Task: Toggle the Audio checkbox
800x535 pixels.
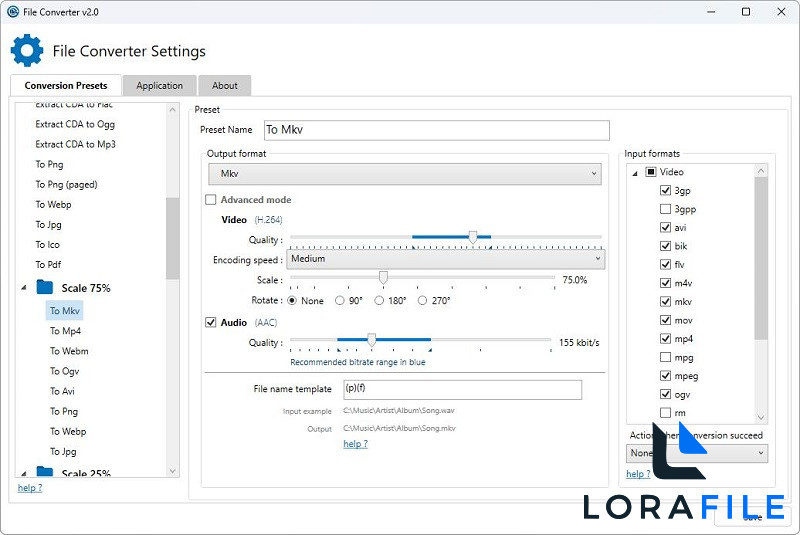Action: click(x=211, y=322)
